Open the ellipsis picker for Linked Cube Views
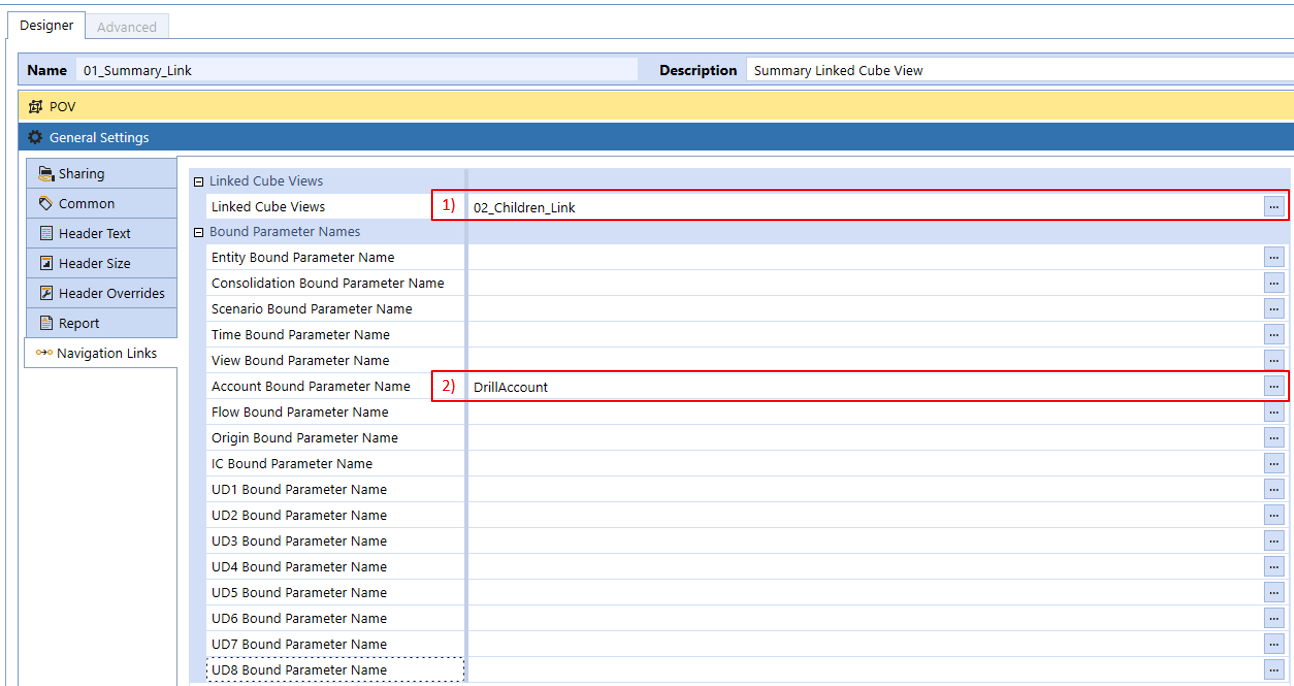 pyautogui.click(x=1273, y=206)
